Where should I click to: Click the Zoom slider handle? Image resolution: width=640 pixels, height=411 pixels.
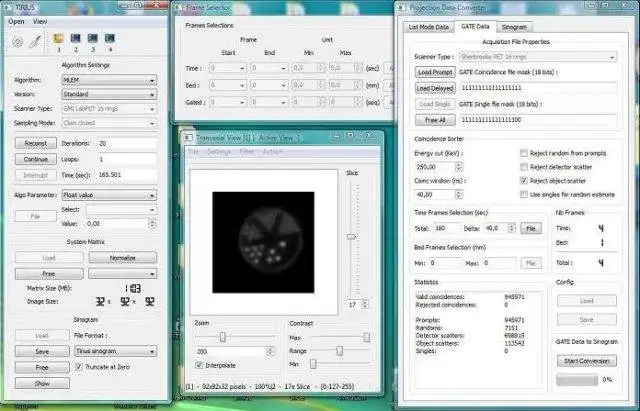coord(222,337)
